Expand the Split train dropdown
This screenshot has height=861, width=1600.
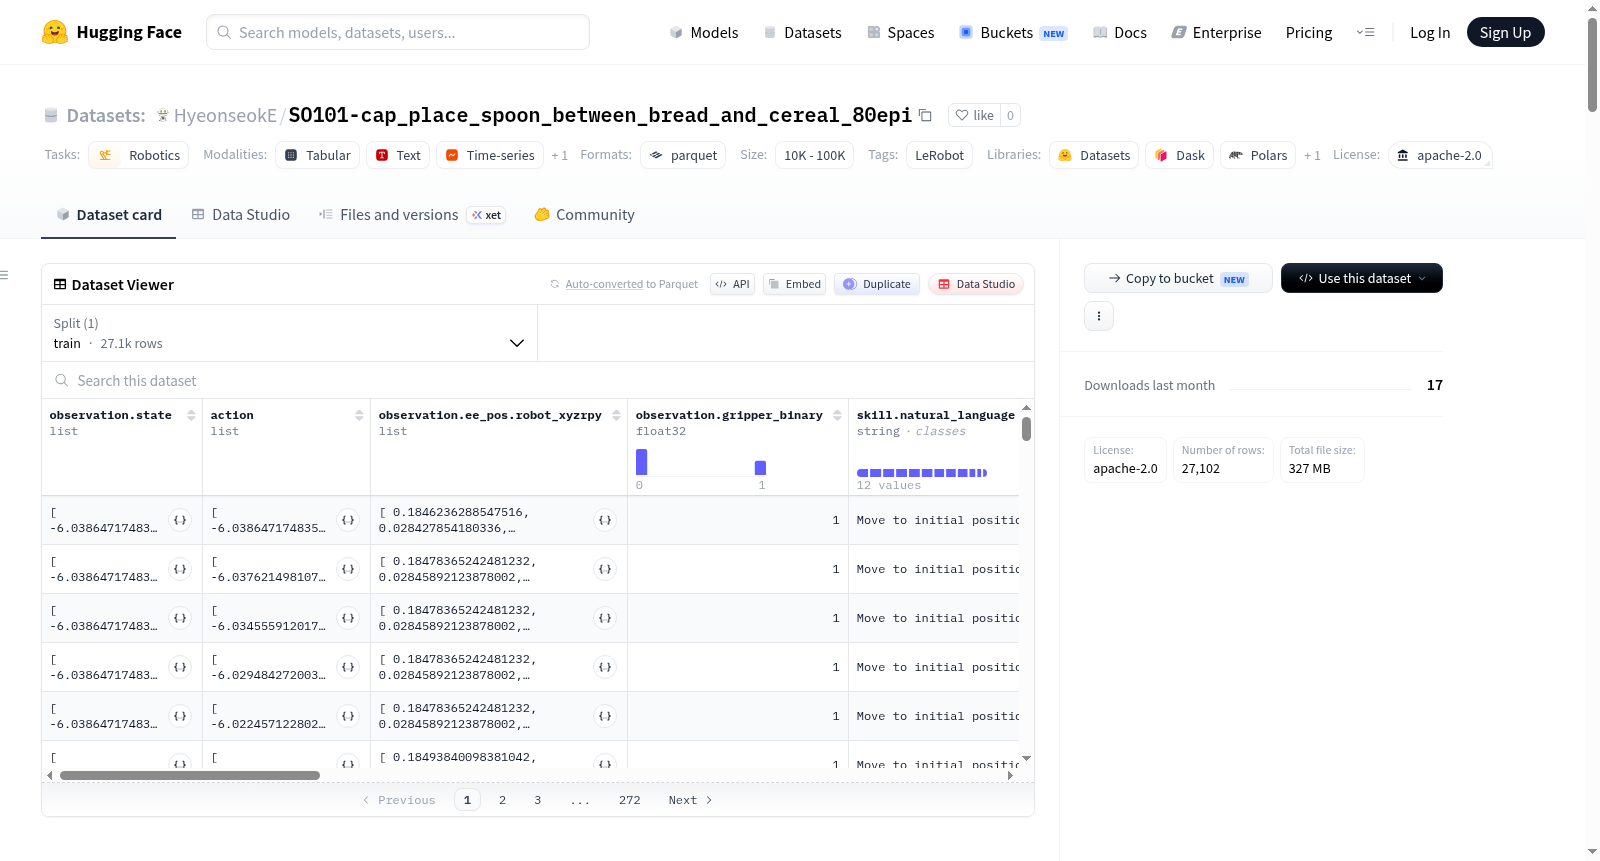pyautogui.click(x=289, y=333)
